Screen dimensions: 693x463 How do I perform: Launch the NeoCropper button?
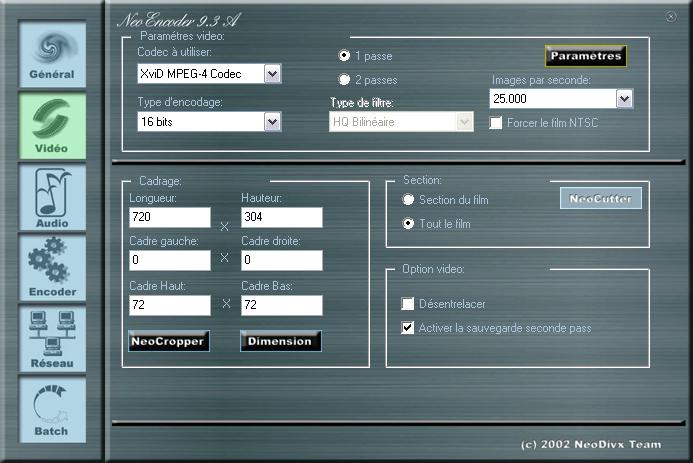click(169, 341)
